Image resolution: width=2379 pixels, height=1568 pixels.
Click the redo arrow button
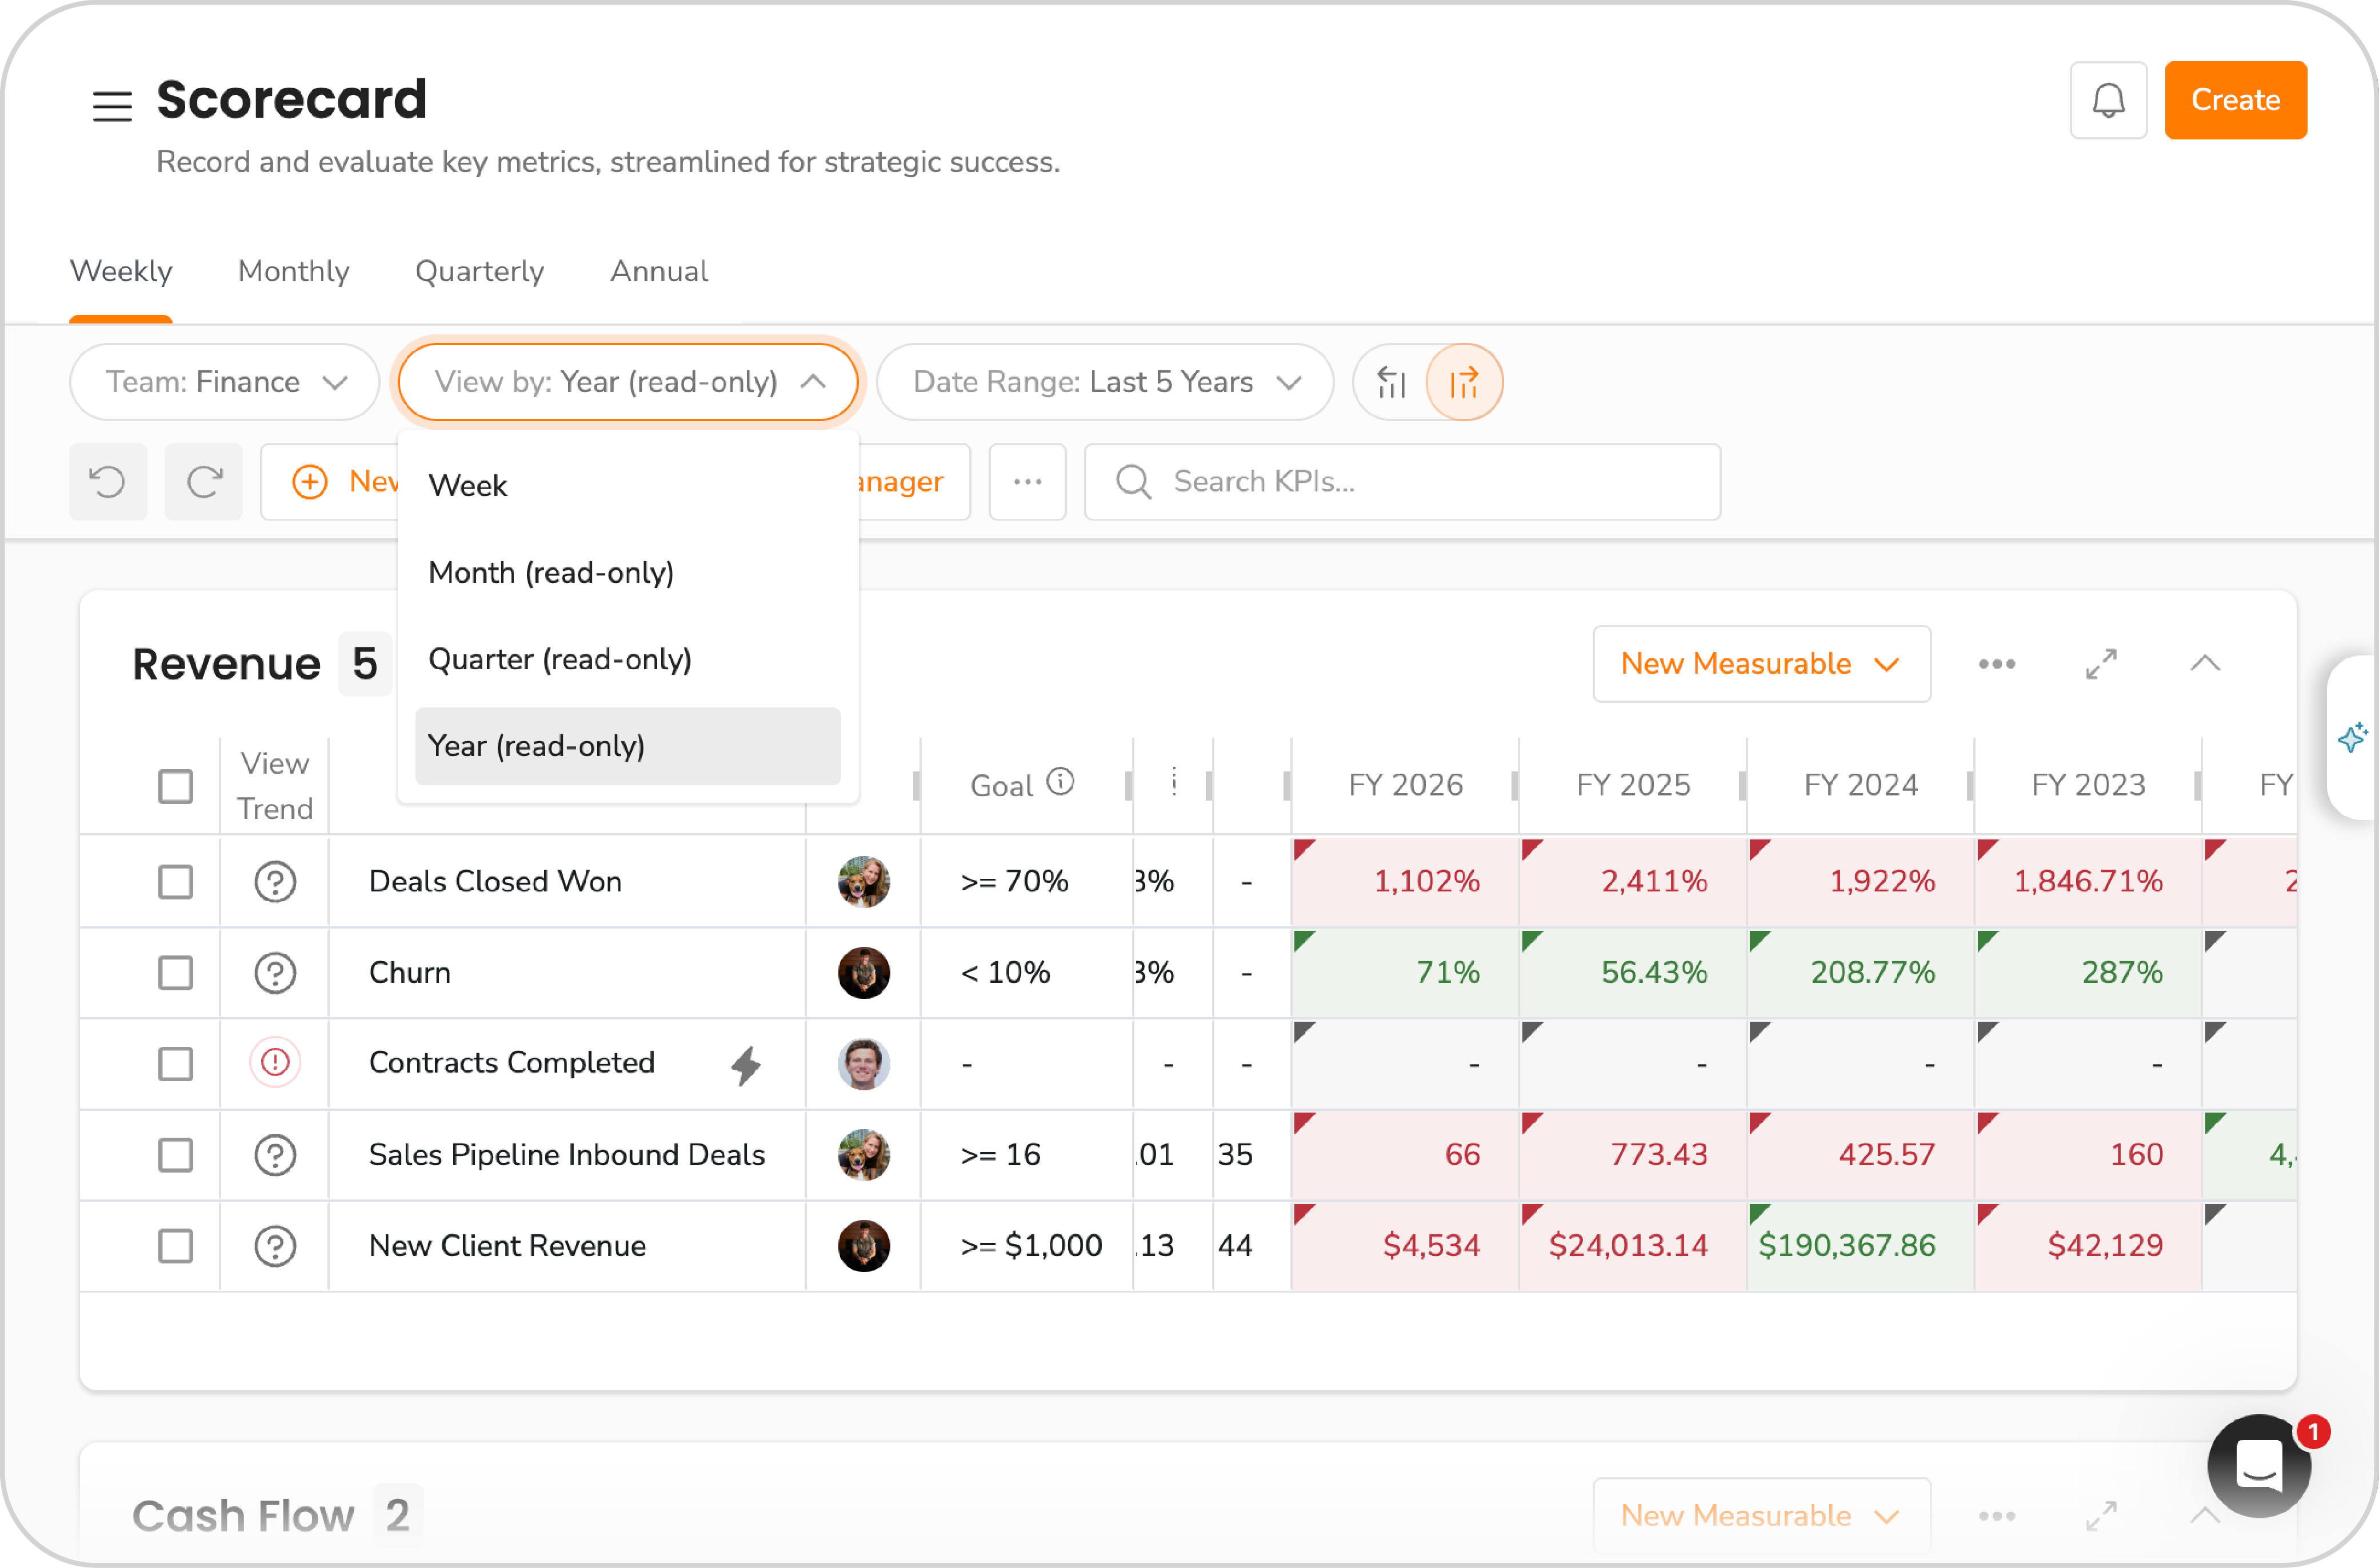coord(204,482)
